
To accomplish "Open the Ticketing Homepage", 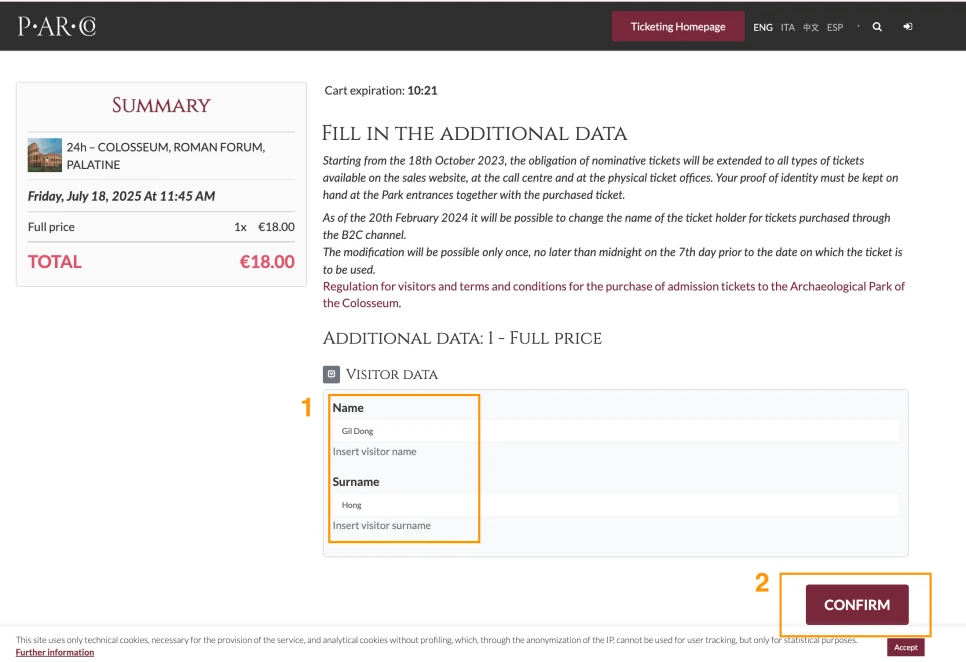I will (x=678, y=27).
